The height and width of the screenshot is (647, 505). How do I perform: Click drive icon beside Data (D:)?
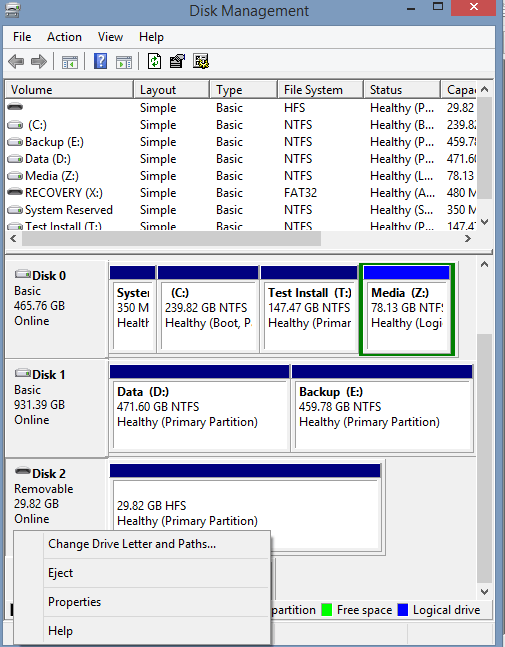coord(15,159)
